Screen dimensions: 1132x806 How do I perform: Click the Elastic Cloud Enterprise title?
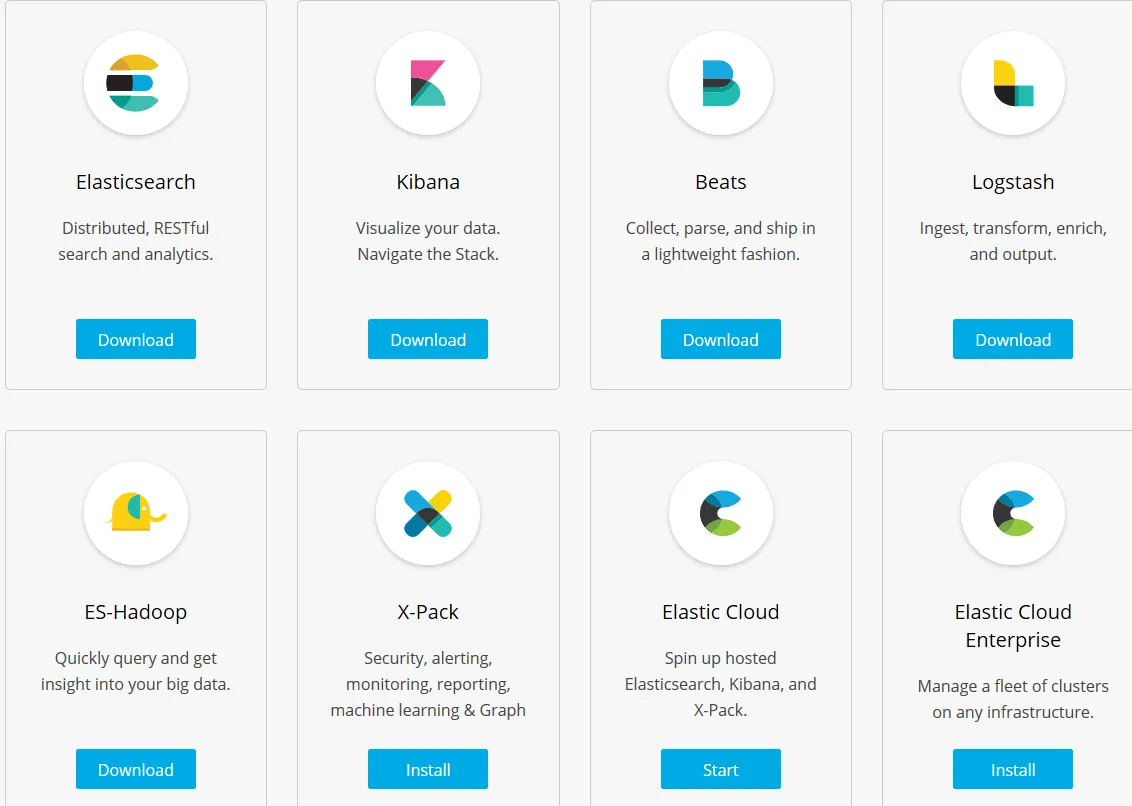(1013, 626)
